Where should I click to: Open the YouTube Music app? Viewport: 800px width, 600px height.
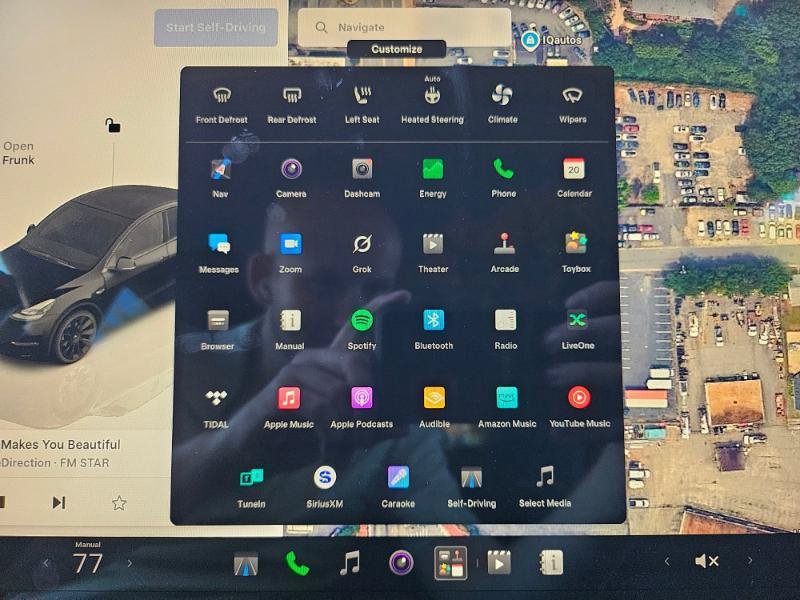coord(579,397)
